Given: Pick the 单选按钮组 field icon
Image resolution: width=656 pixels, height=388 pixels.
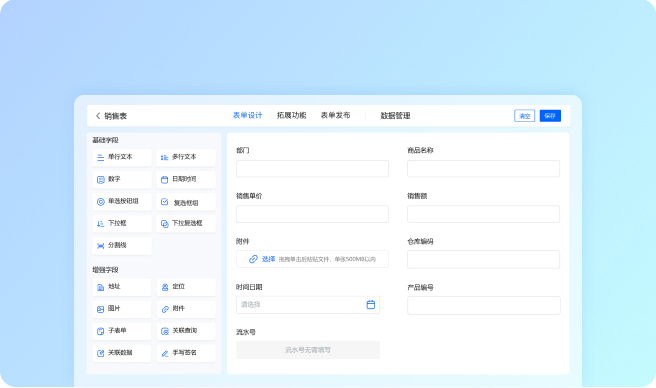Looking at the screenshot, I should [100, 202].
